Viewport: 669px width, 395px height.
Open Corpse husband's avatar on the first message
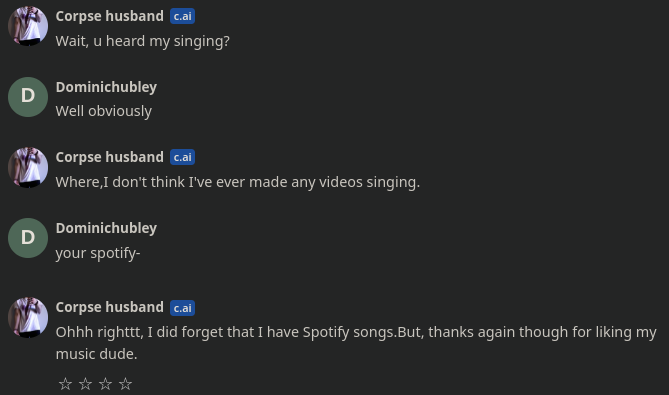28,26
